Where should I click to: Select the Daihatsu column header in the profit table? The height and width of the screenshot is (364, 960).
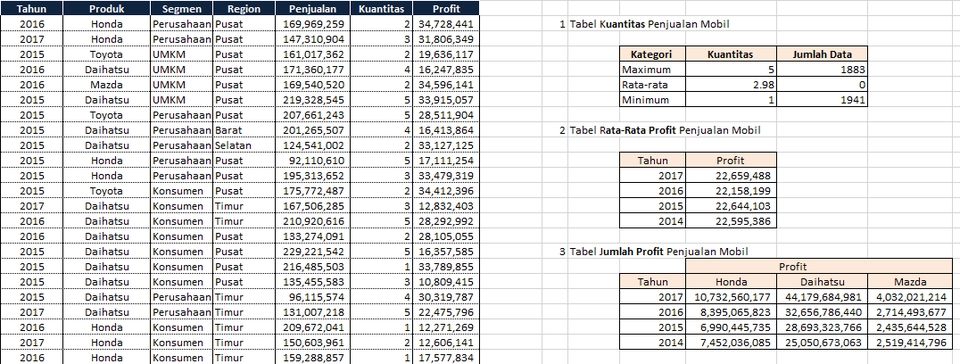pyautogui.click(x=822, y=282)
